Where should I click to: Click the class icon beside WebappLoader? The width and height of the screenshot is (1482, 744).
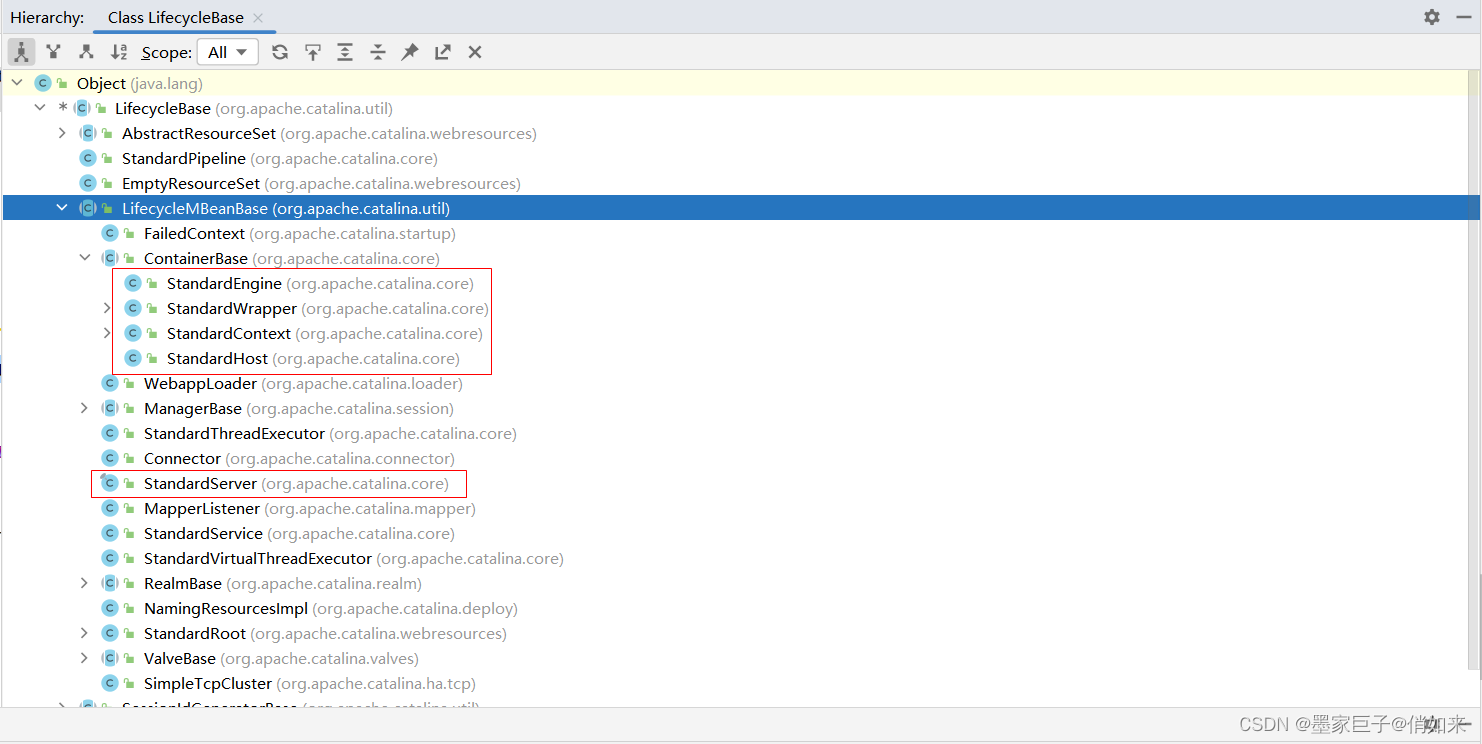pyautogui.click(x=110, y=383)
